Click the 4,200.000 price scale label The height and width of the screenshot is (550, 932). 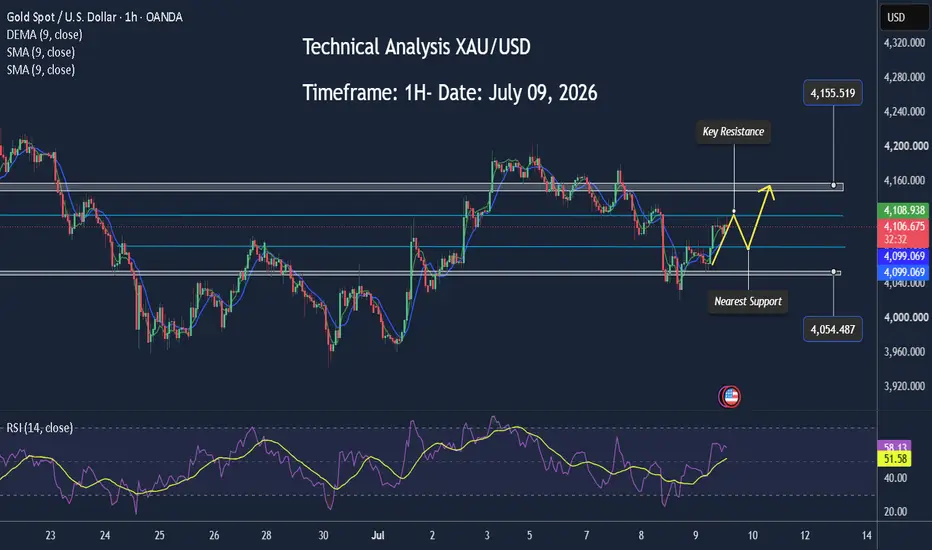905,146
